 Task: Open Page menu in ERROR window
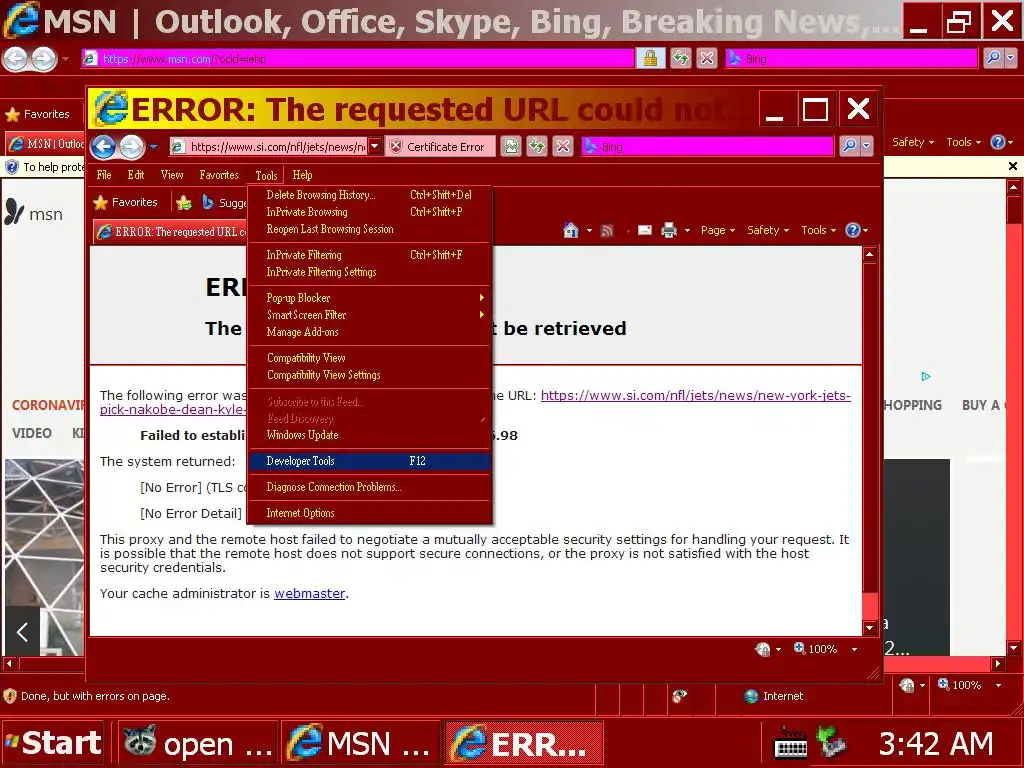click(x=718, y=230)
